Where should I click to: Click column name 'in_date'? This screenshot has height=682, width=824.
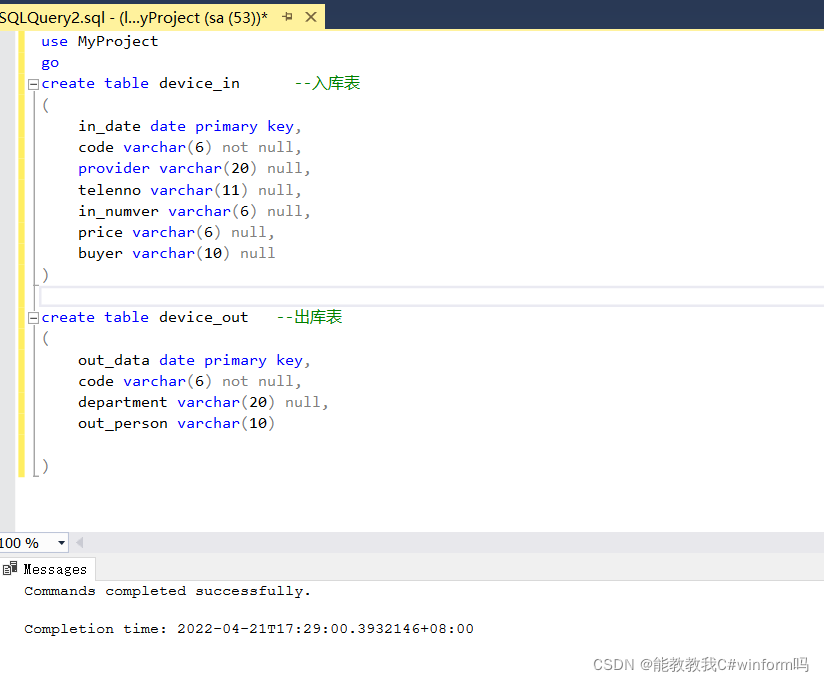[109, 127]
